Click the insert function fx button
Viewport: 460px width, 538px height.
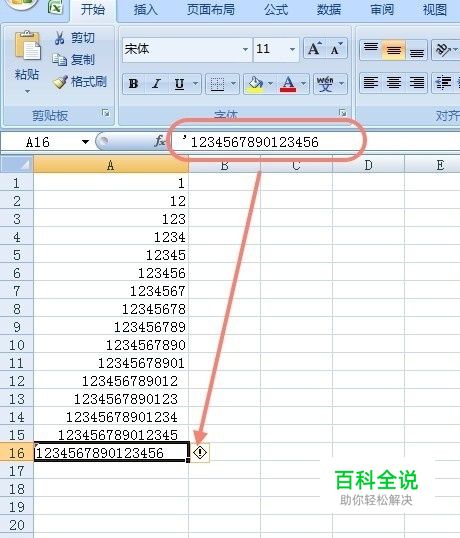(x=160, y=141)
